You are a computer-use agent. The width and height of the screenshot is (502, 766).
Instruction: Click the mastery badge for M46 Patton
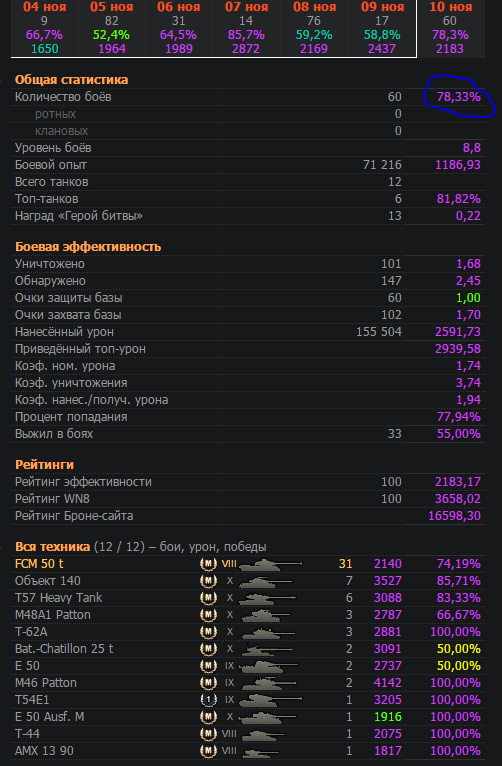[x=208, y=683]
